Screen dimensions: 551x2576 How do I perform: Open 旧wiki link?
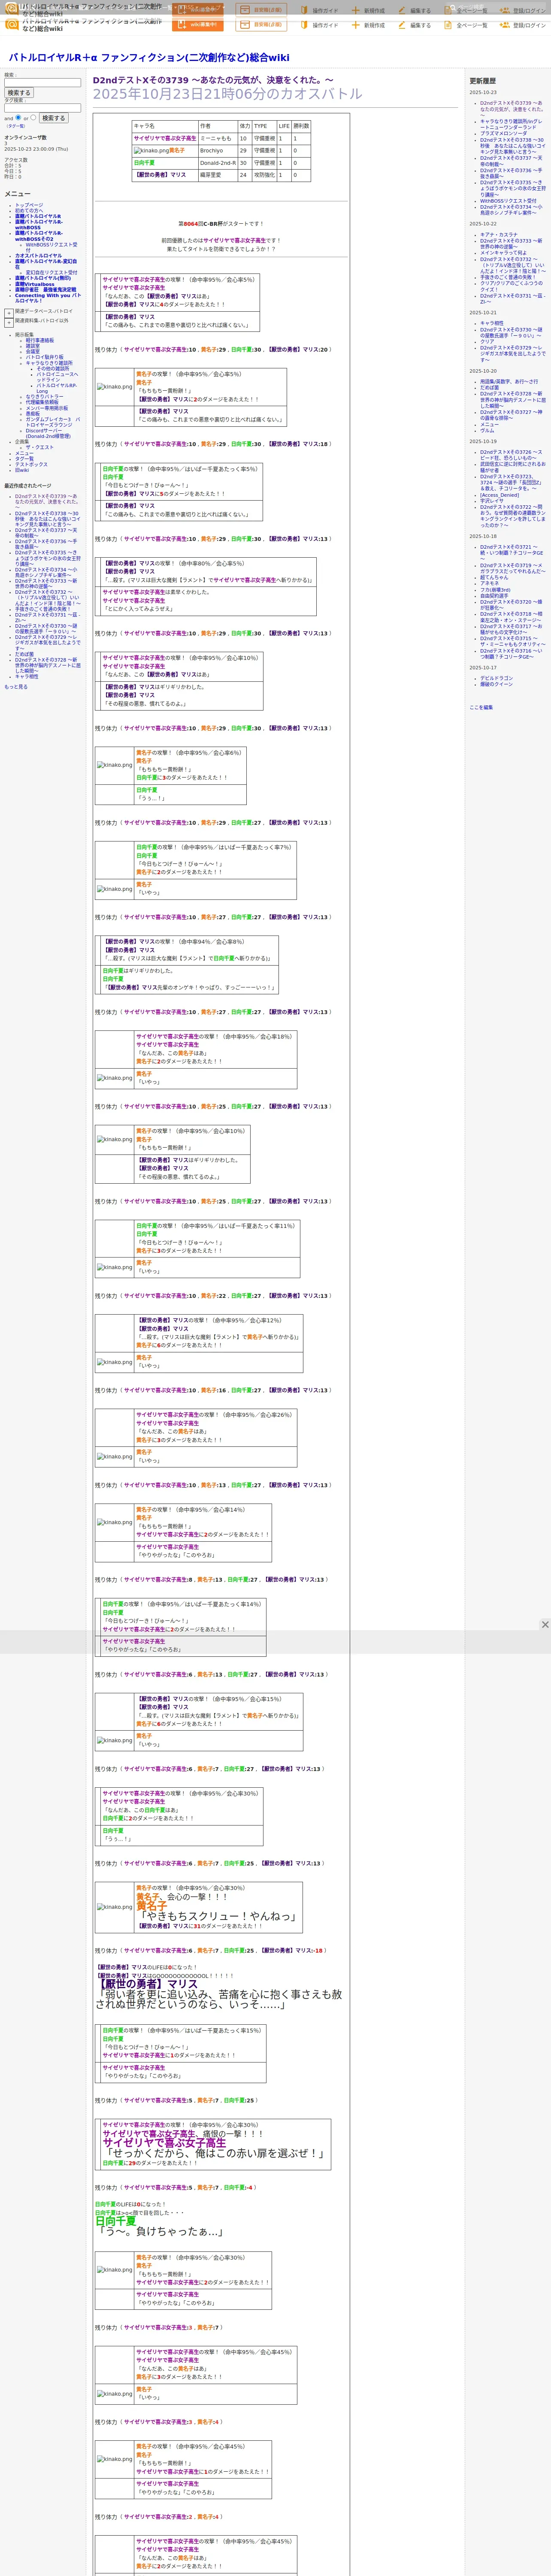[22, 470]
